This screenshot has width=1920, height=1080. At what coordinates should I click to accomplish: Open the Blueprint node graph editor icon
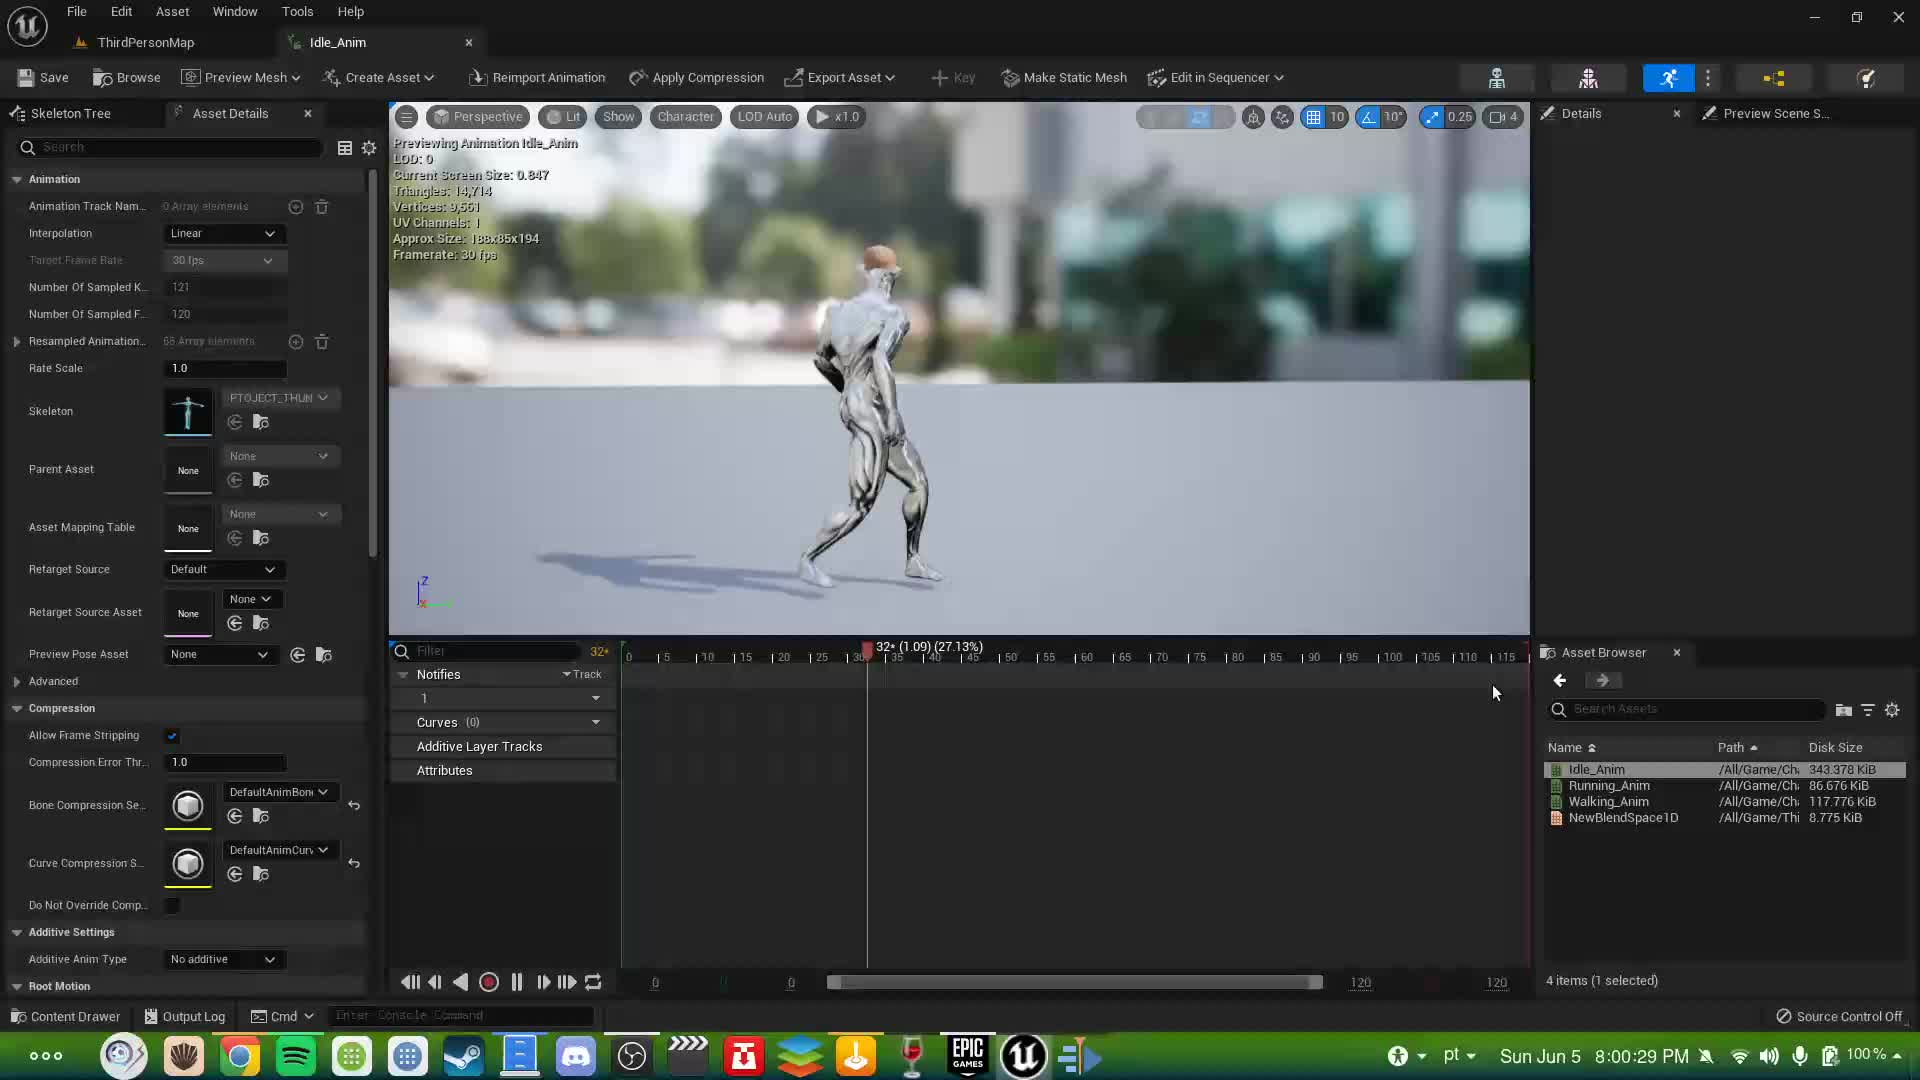1775,77
